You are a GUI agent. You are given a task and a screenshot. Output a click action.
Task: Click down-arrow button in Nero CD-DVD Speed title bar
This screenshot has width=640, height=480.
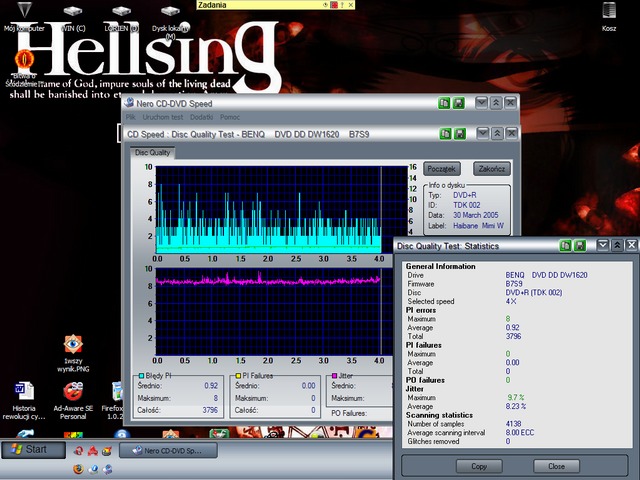pyautogui.click(x=482, y=102)
